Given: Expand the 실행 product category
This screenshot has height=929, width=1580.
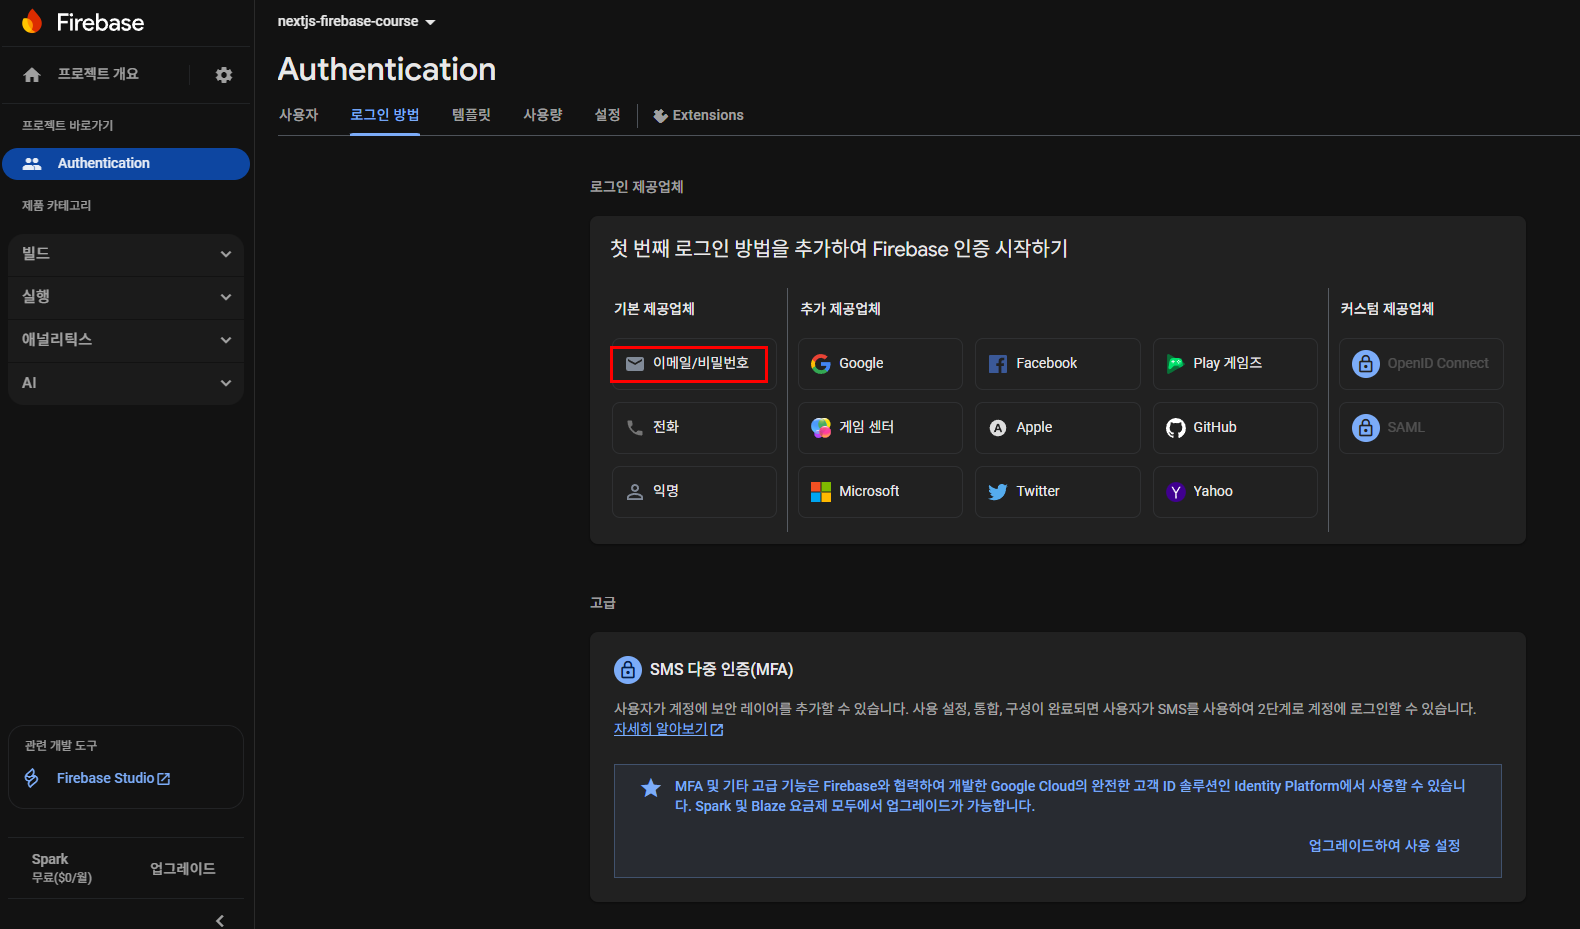Looking at the screenshot, I should [126, 297].
